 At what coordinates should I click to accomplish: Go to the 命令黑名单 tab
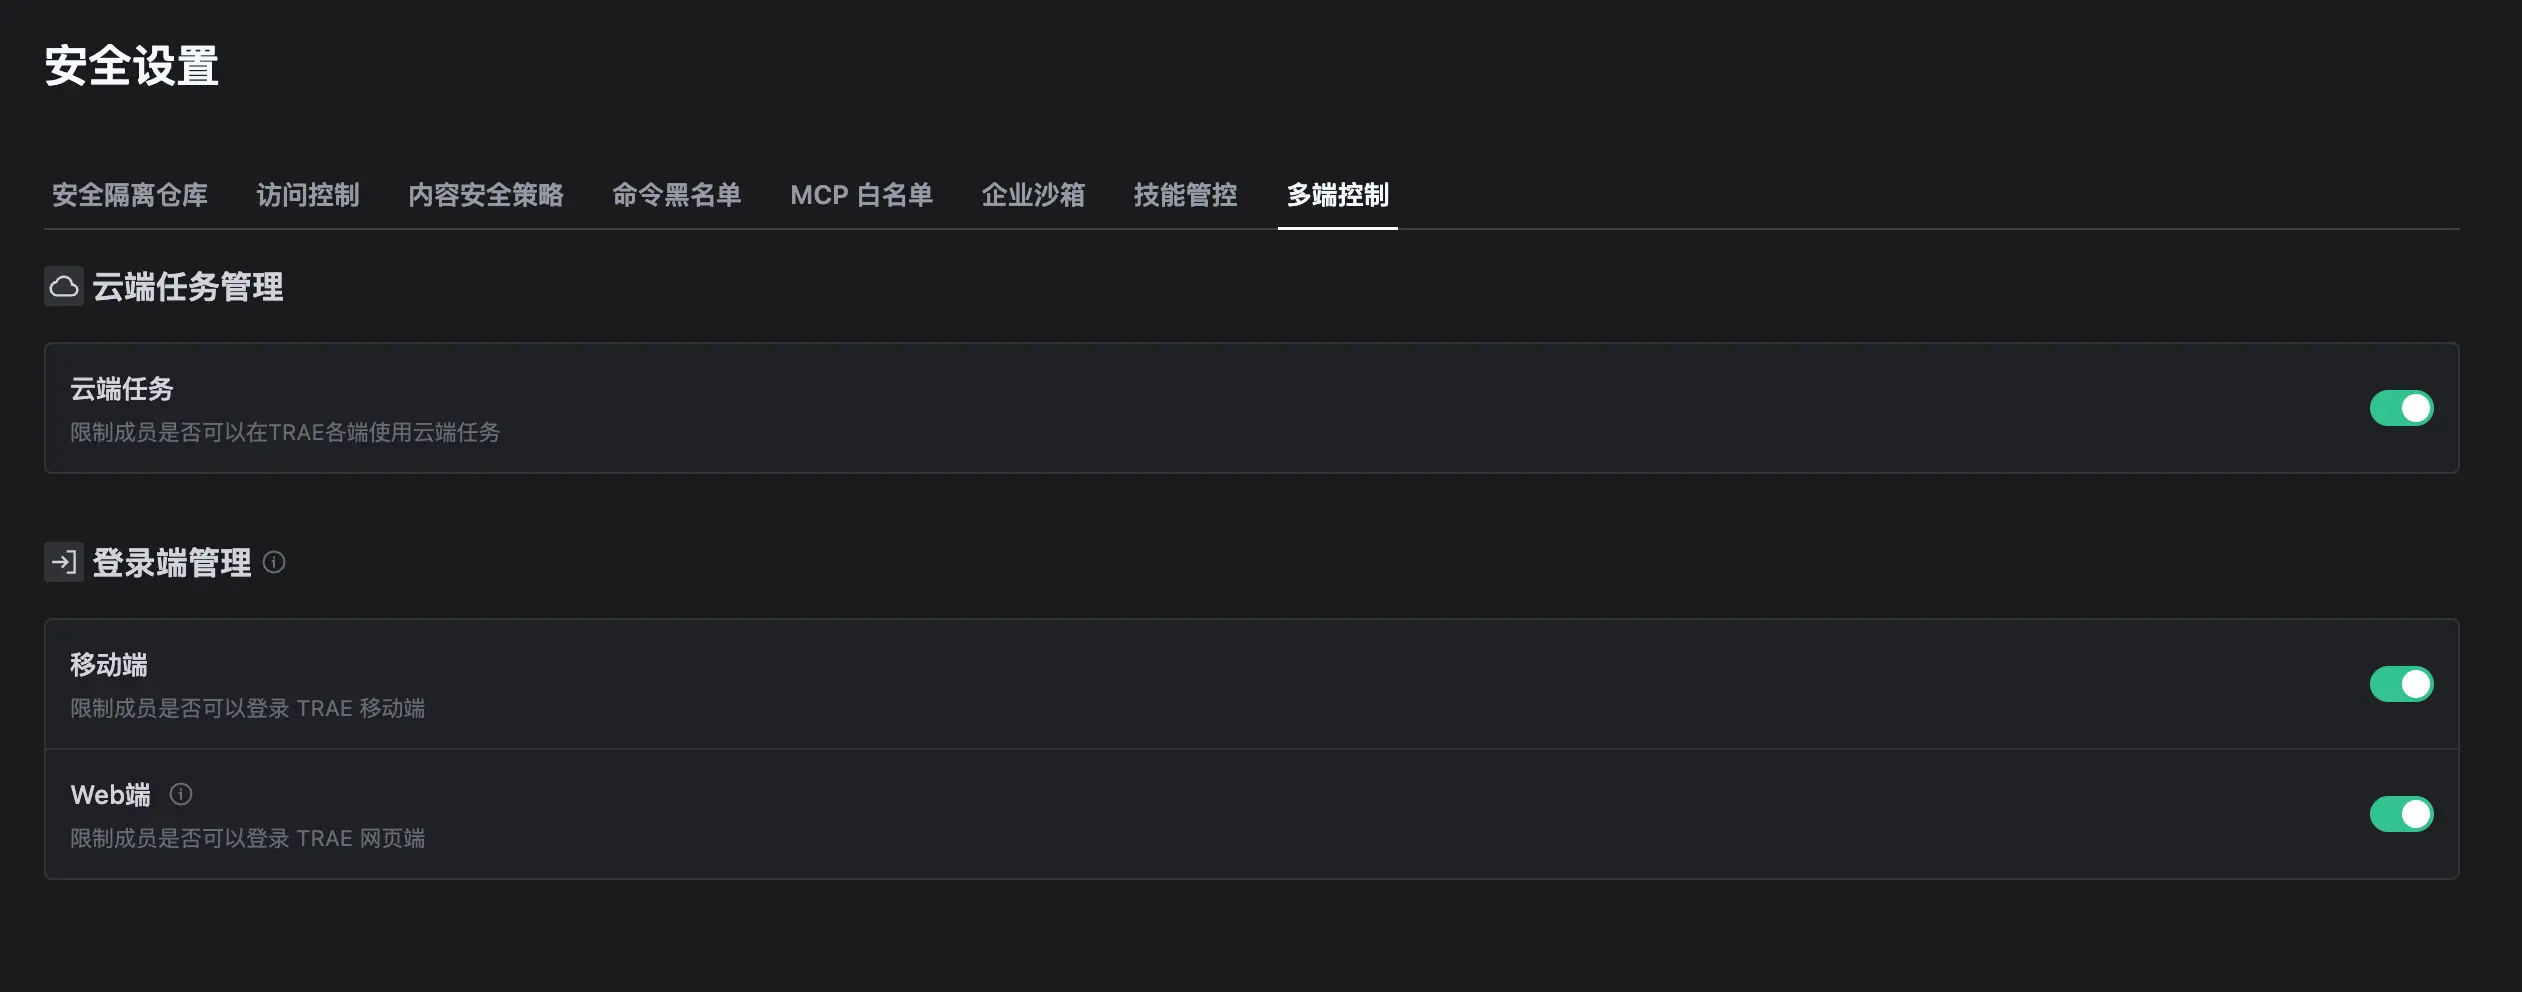pyautogui.click(x=677, y=195)
